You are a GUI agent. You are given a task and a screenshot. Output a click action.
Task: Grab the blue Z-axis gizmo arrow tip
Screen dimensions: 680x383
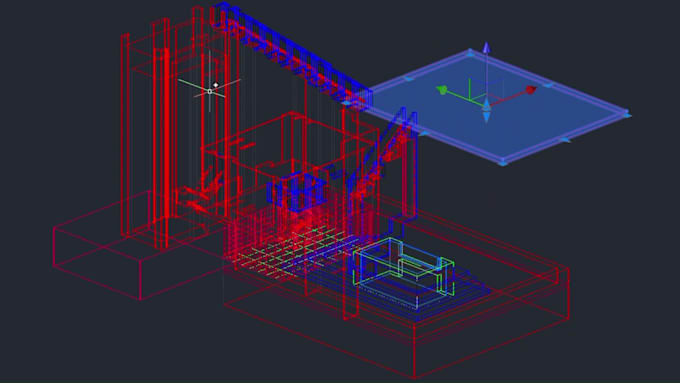[x=487, y=47]
